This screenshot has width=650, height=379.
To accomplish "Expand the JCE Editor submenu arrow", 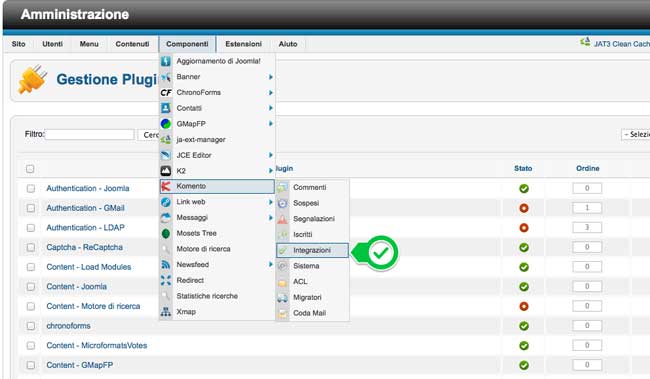I will pos(270,155).
